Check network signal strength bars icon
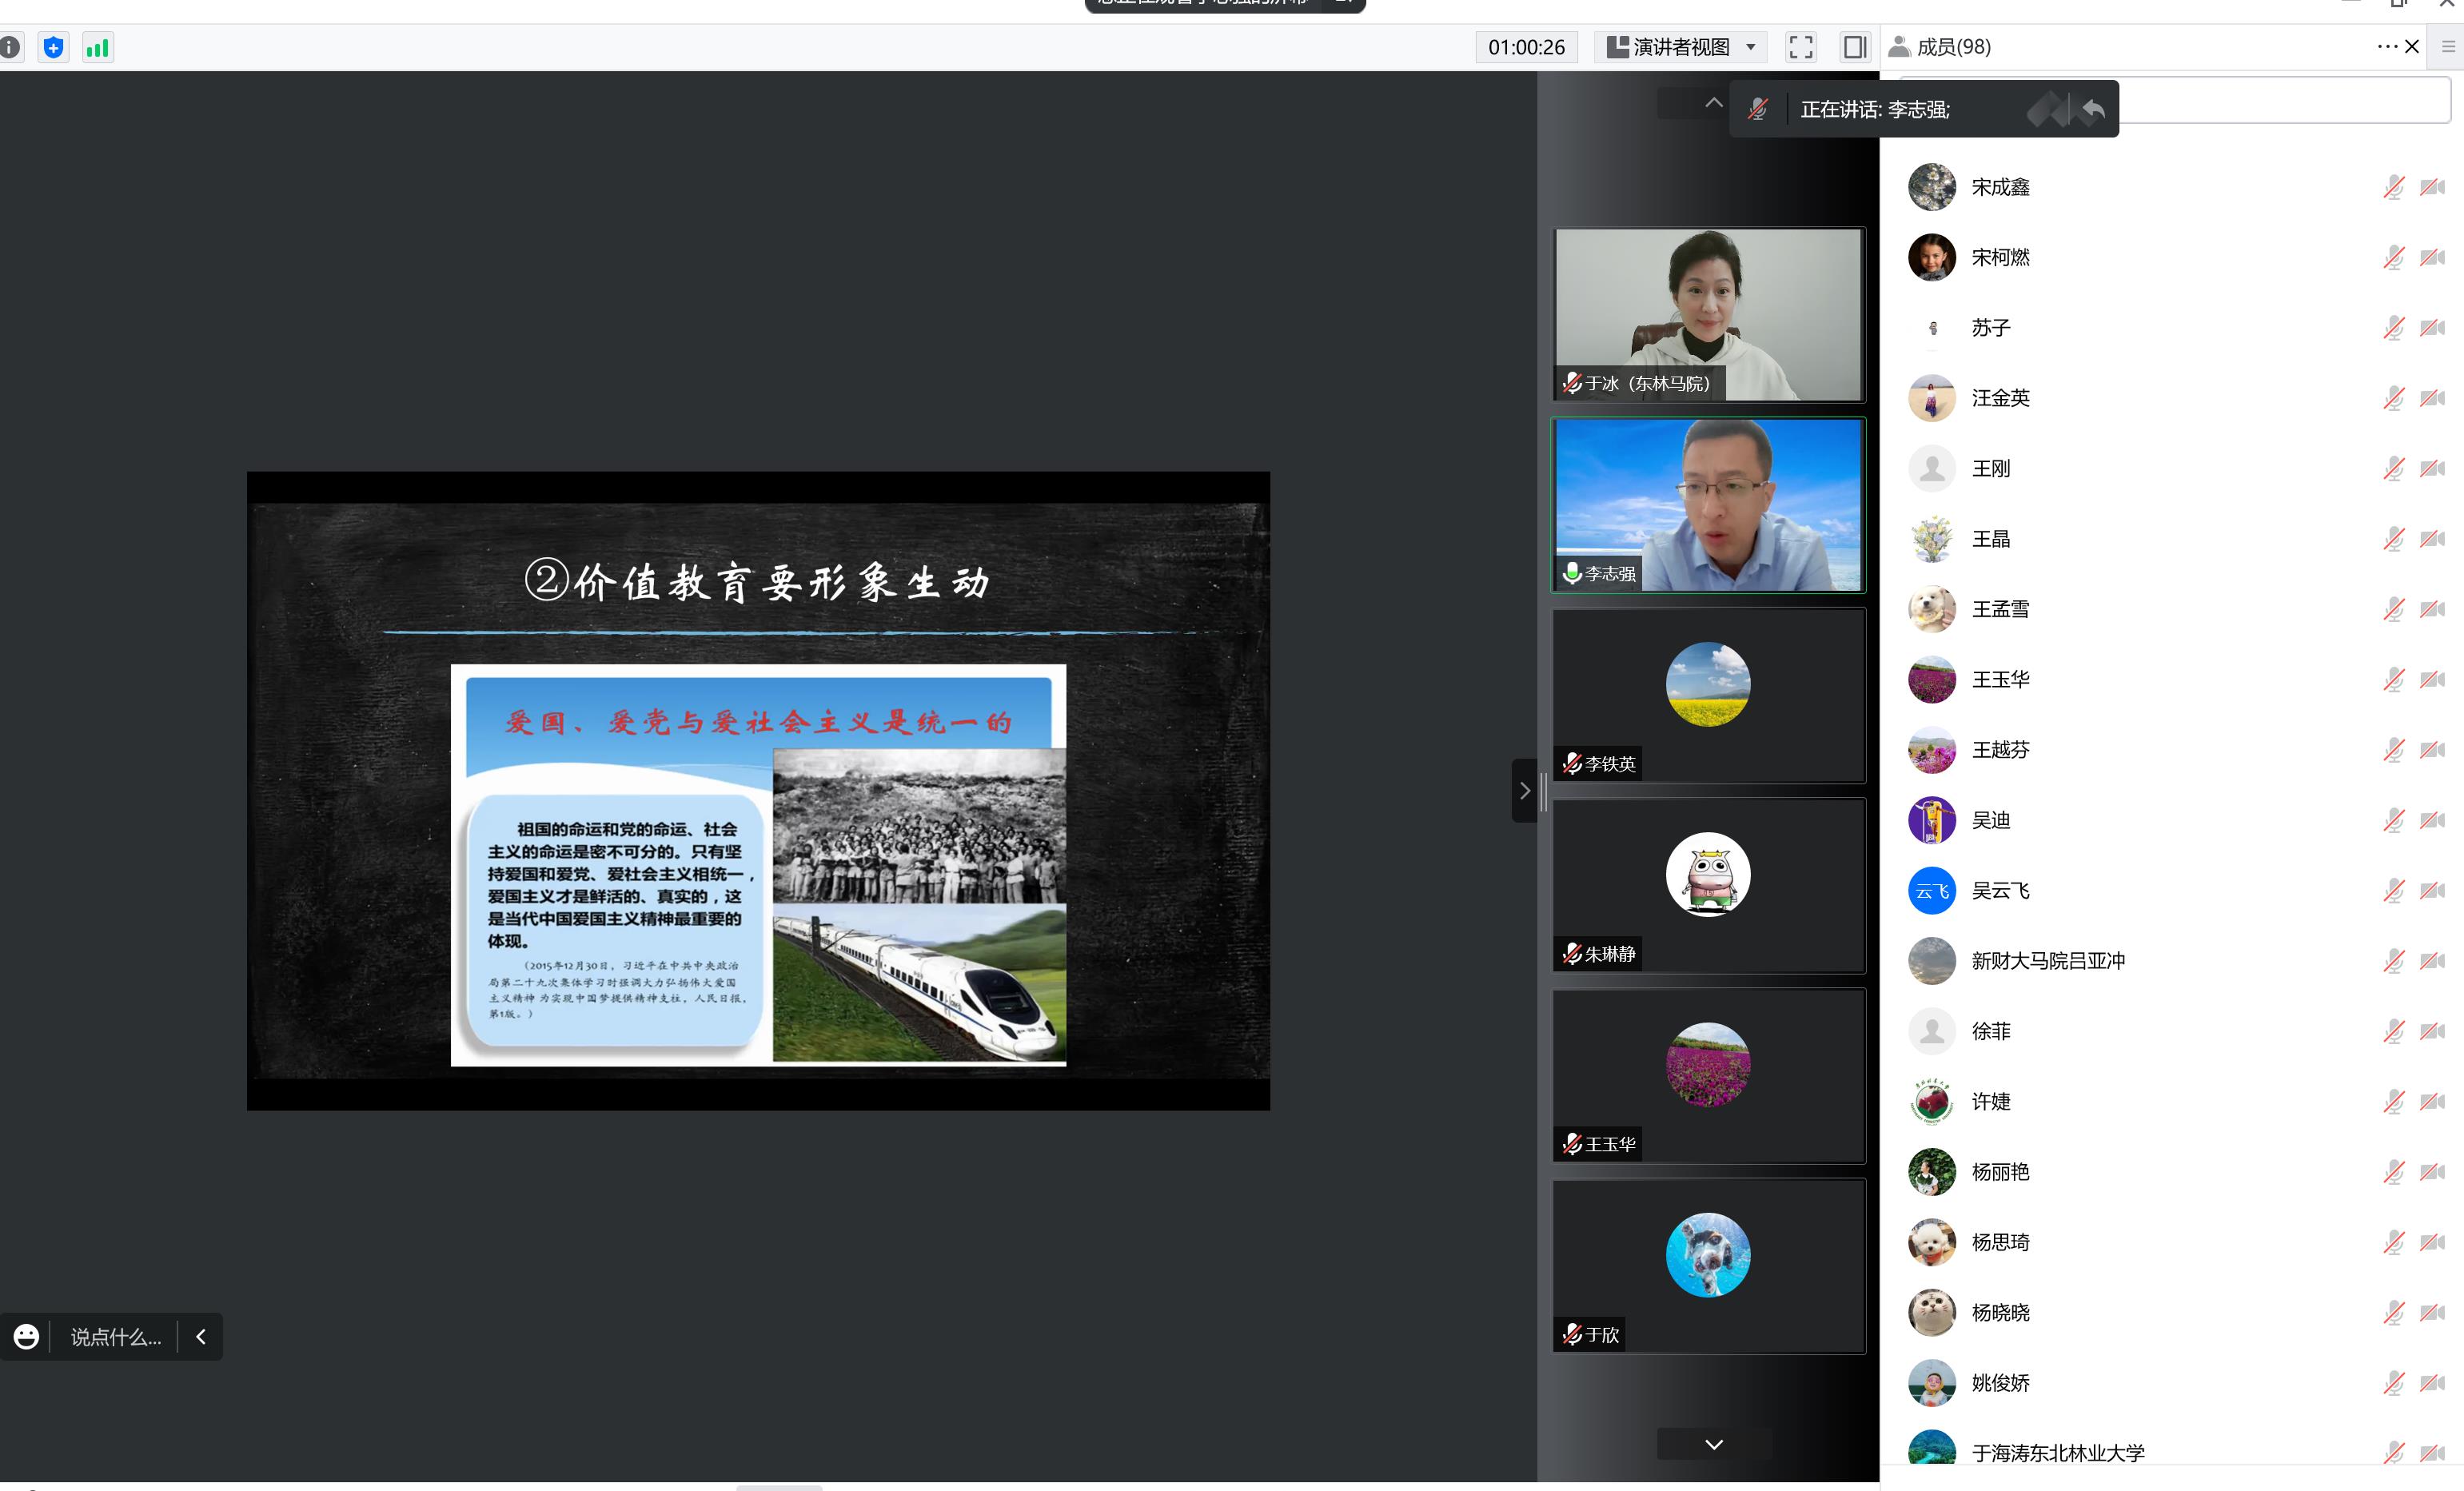Viewport: 2464px width, 1491px height. [x=97, y=47]
